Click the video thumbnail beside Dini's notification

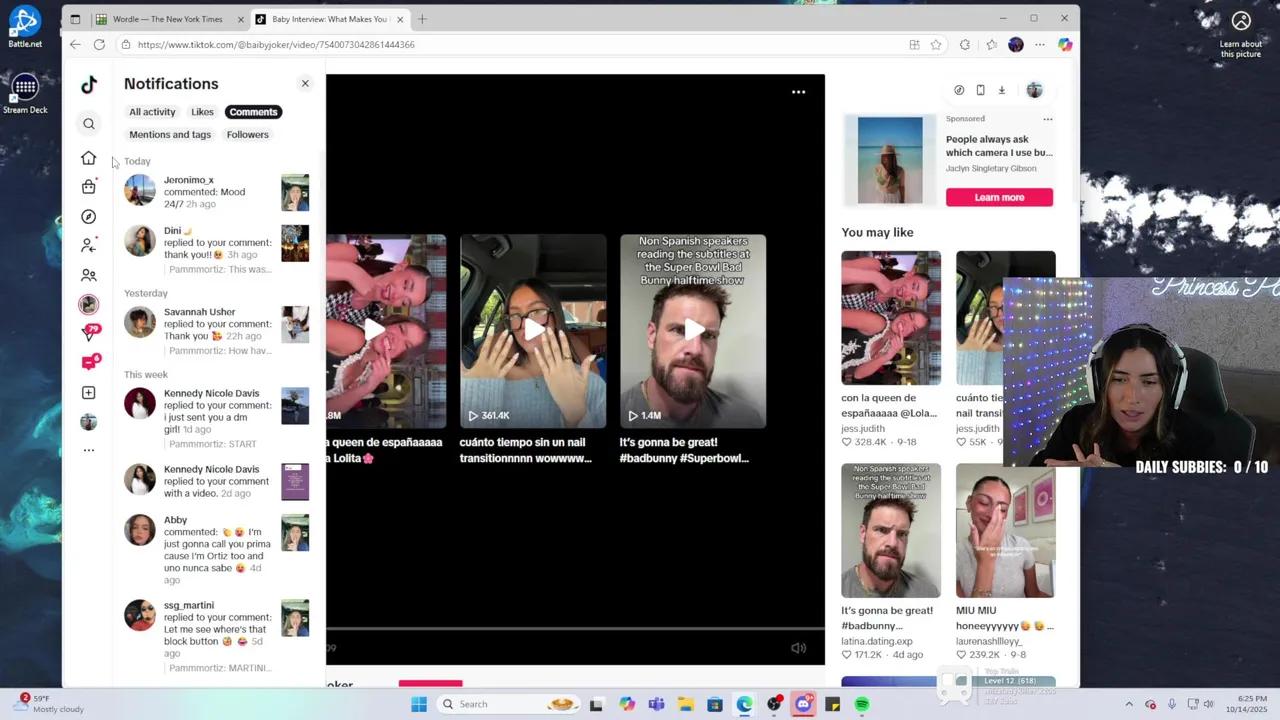295,243
